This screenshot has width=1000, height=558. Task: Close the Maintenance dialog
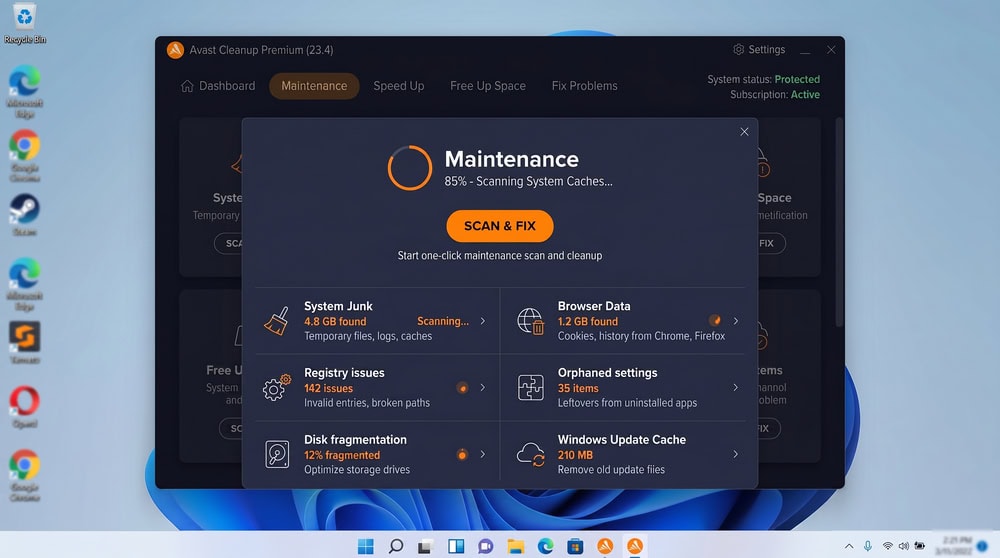click(x=744, y=132)
